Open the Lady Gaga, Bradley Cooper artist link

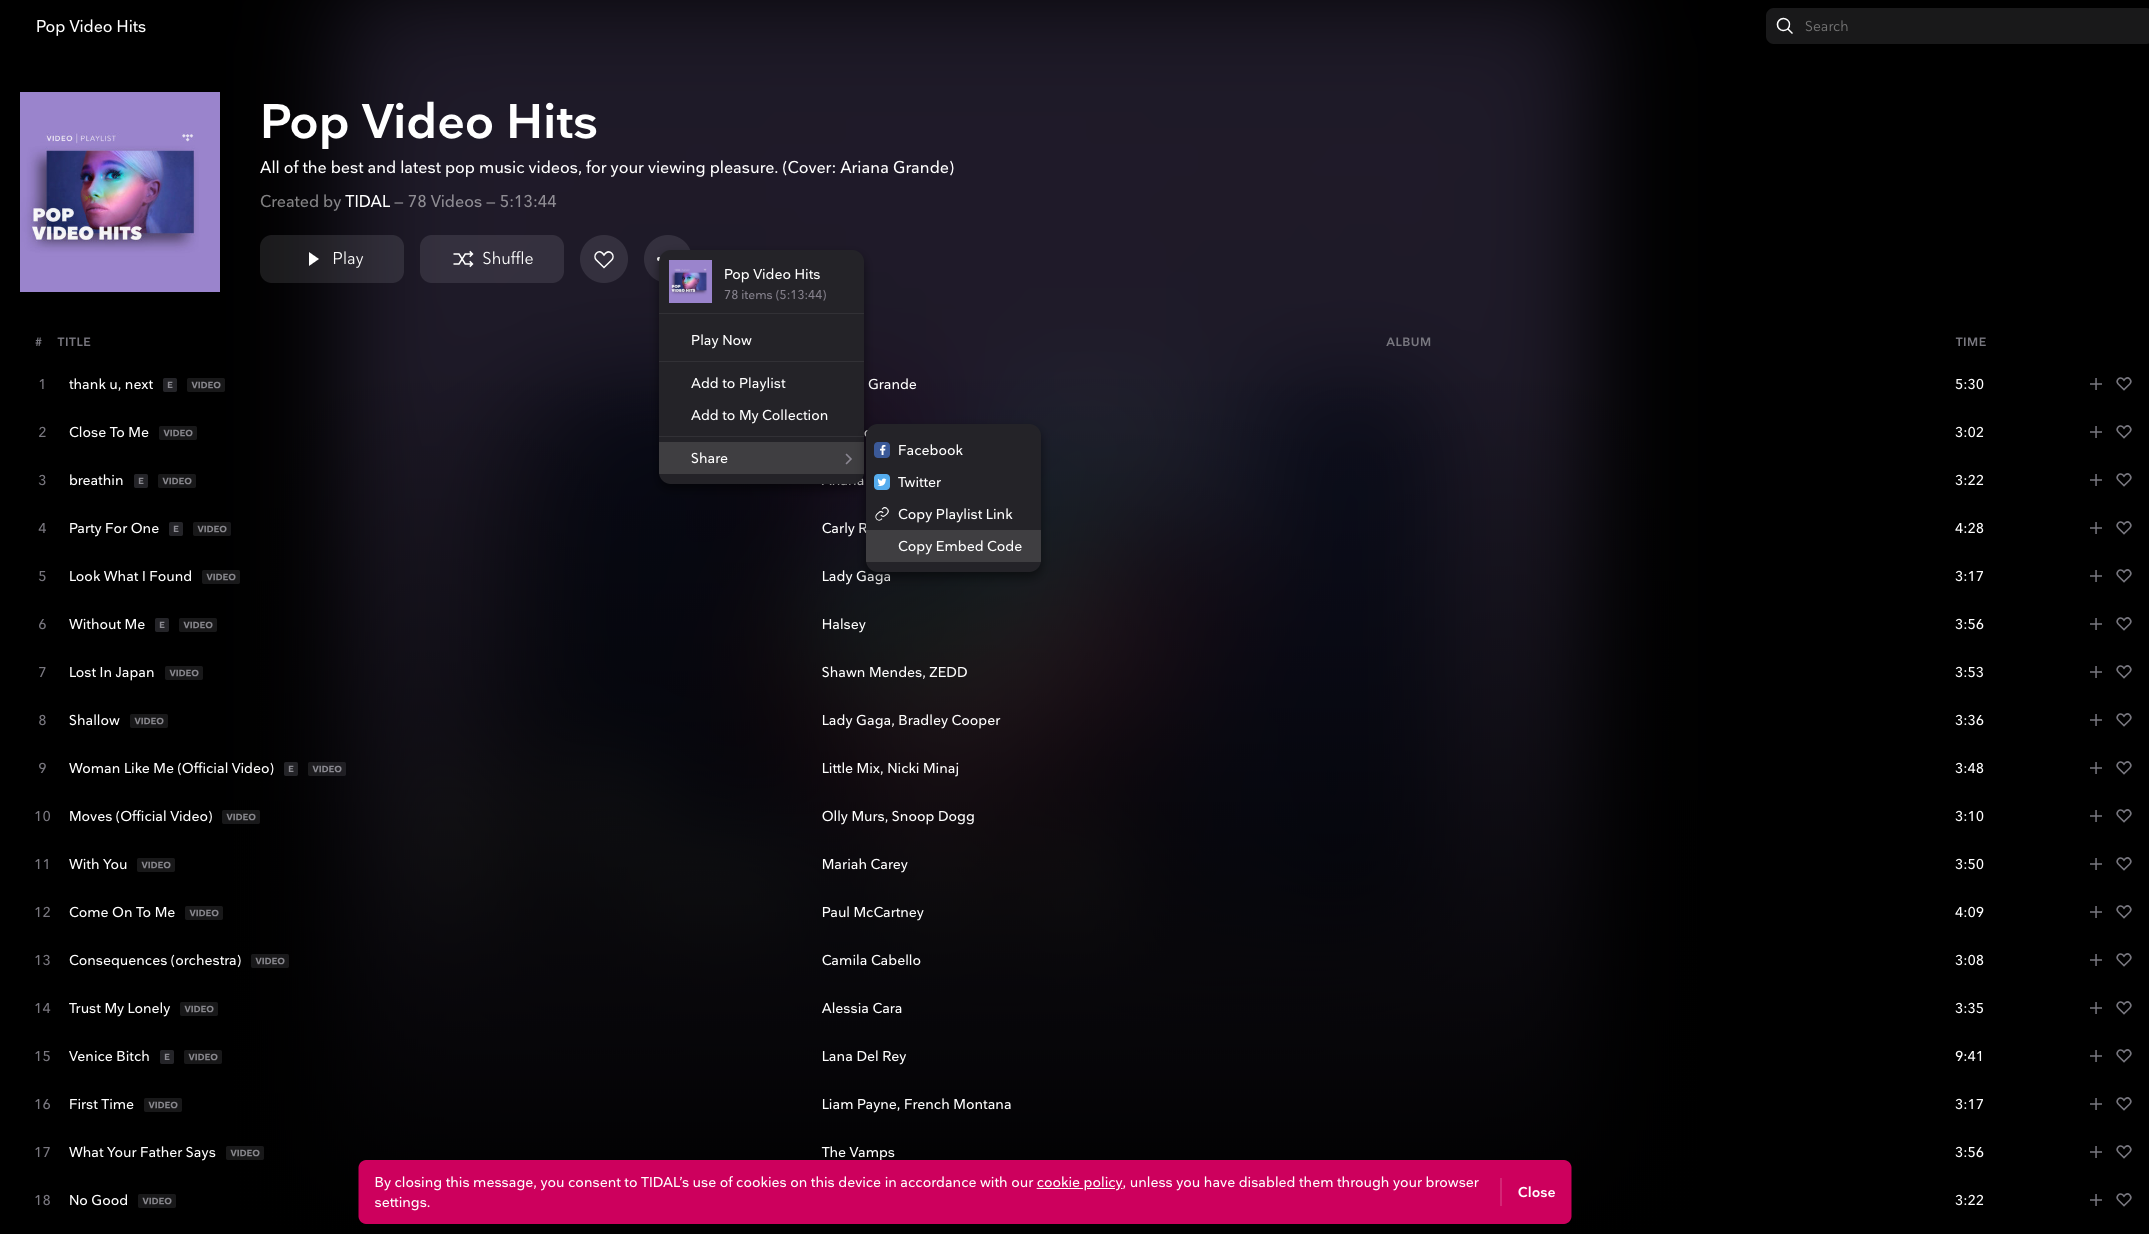[910, 720]
